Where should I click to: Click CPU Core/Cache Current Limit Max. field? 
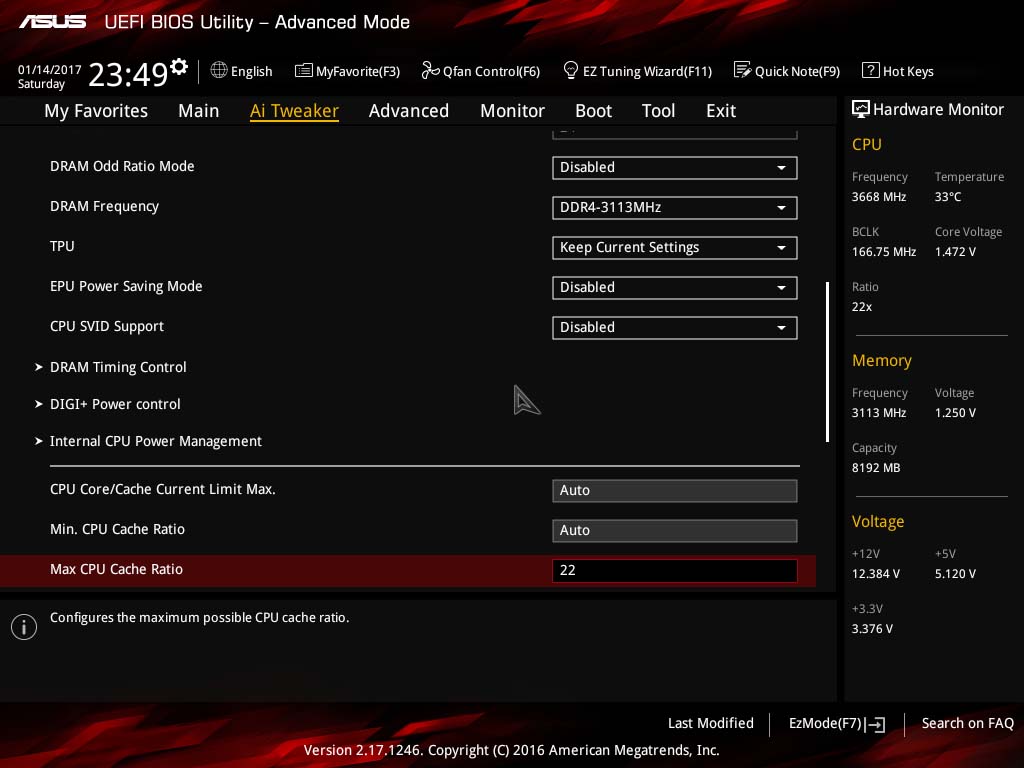[675, 490]
